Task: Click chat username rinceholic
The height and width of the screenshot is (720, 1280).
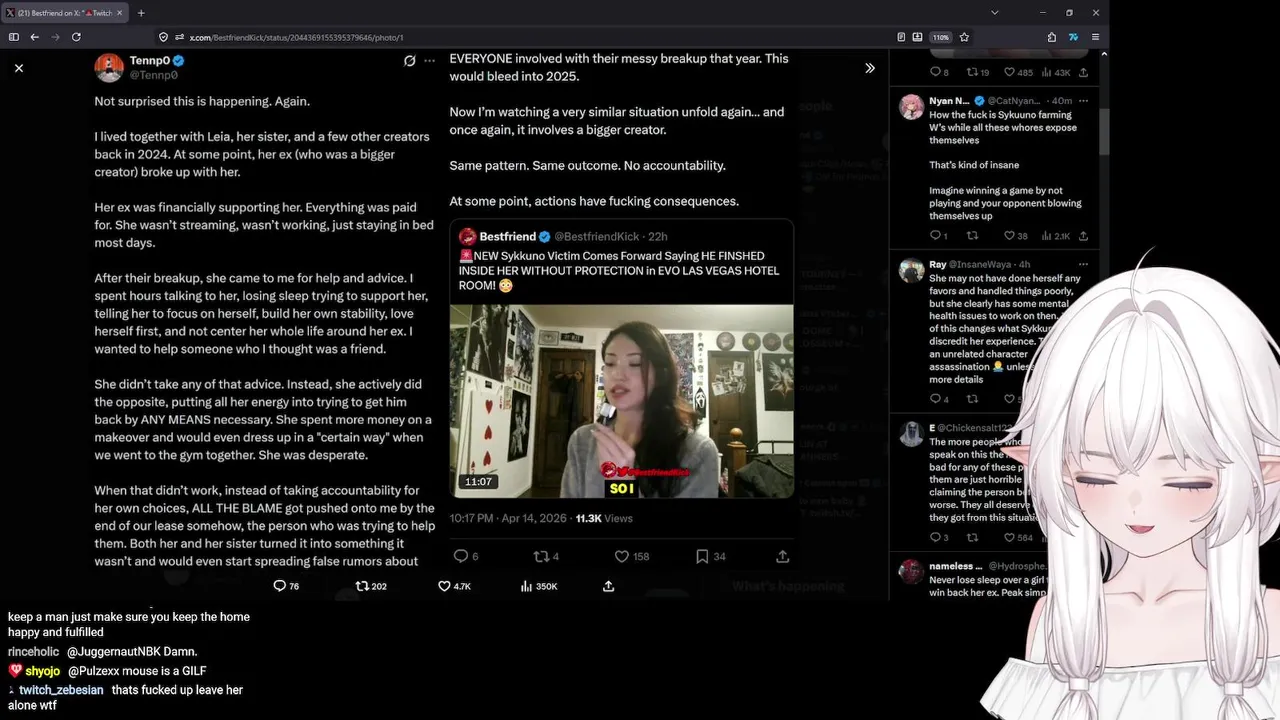Action: tap(34, 652)
